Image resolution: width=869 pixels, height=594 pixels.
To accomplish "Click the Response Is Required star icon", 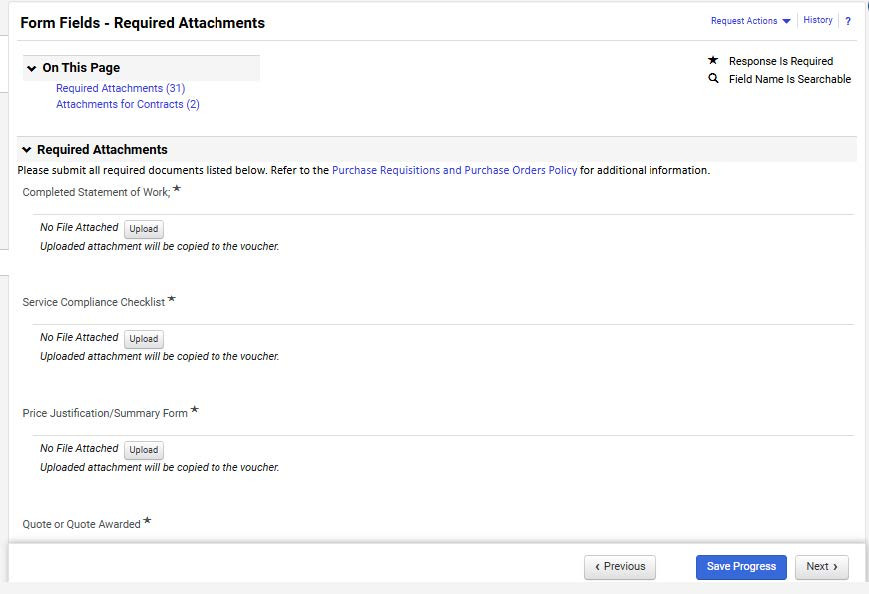I will click(x=713, y=60).
